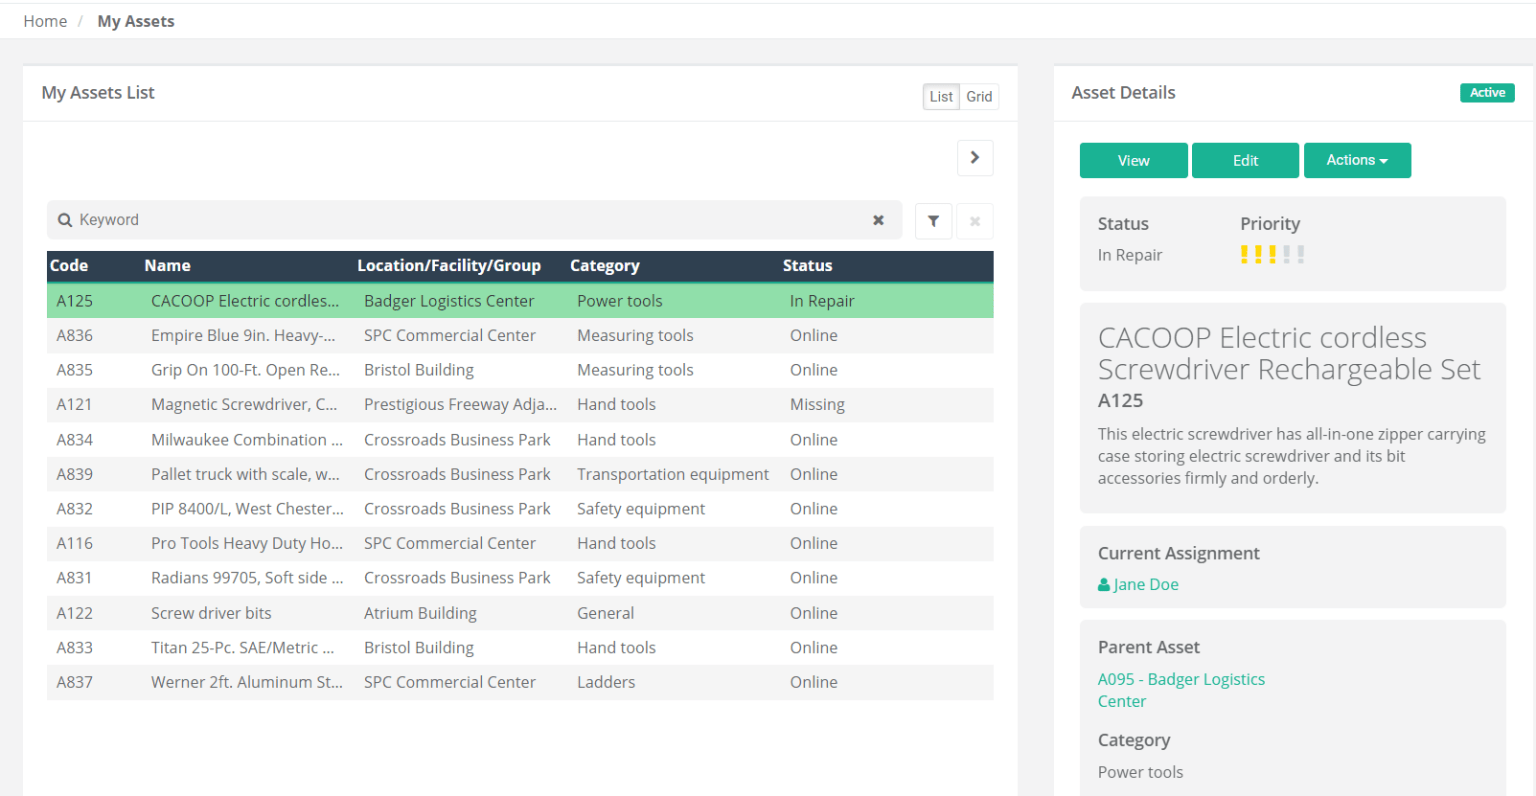1536x796 pixels.
Task: Clear the keyword search with the X icon
Action: [x=878, y=220]
